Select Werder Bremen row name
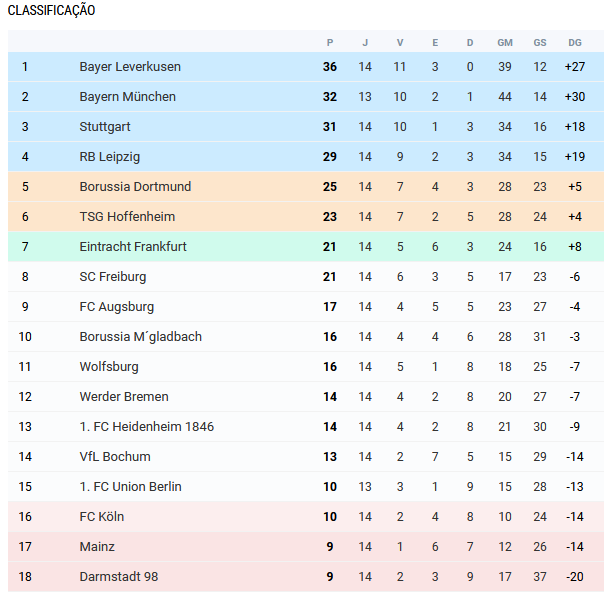Viewport: 604px width, 593px height. click(124, 396)
